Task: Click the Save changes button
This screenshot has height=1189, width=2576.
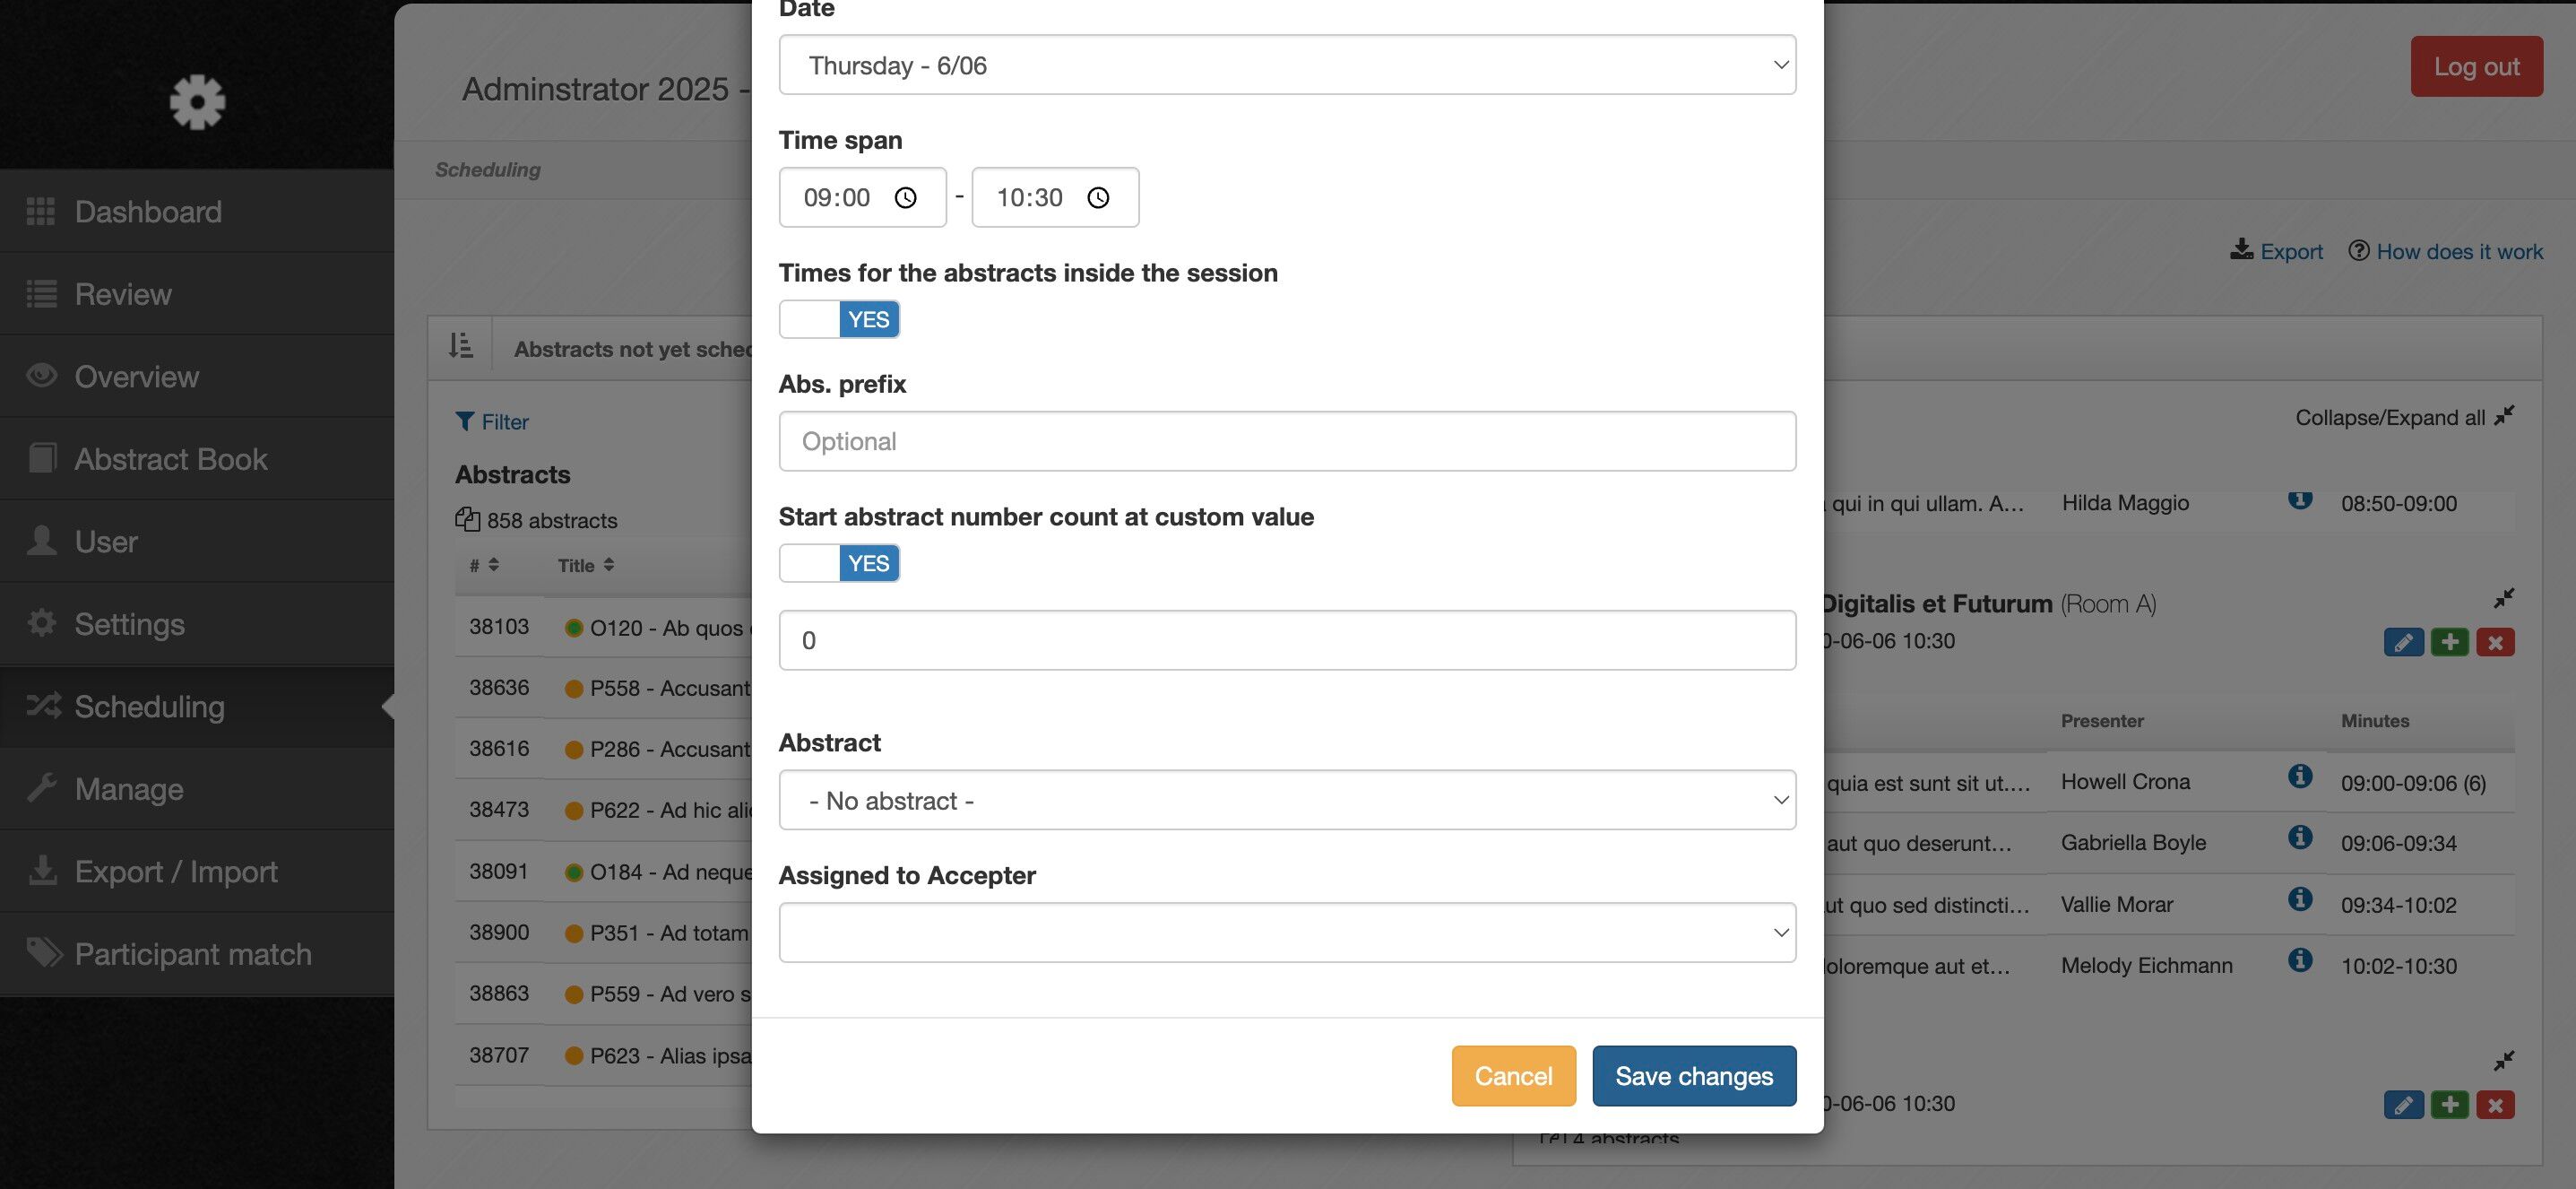Action: (x=1693, y=1076)
